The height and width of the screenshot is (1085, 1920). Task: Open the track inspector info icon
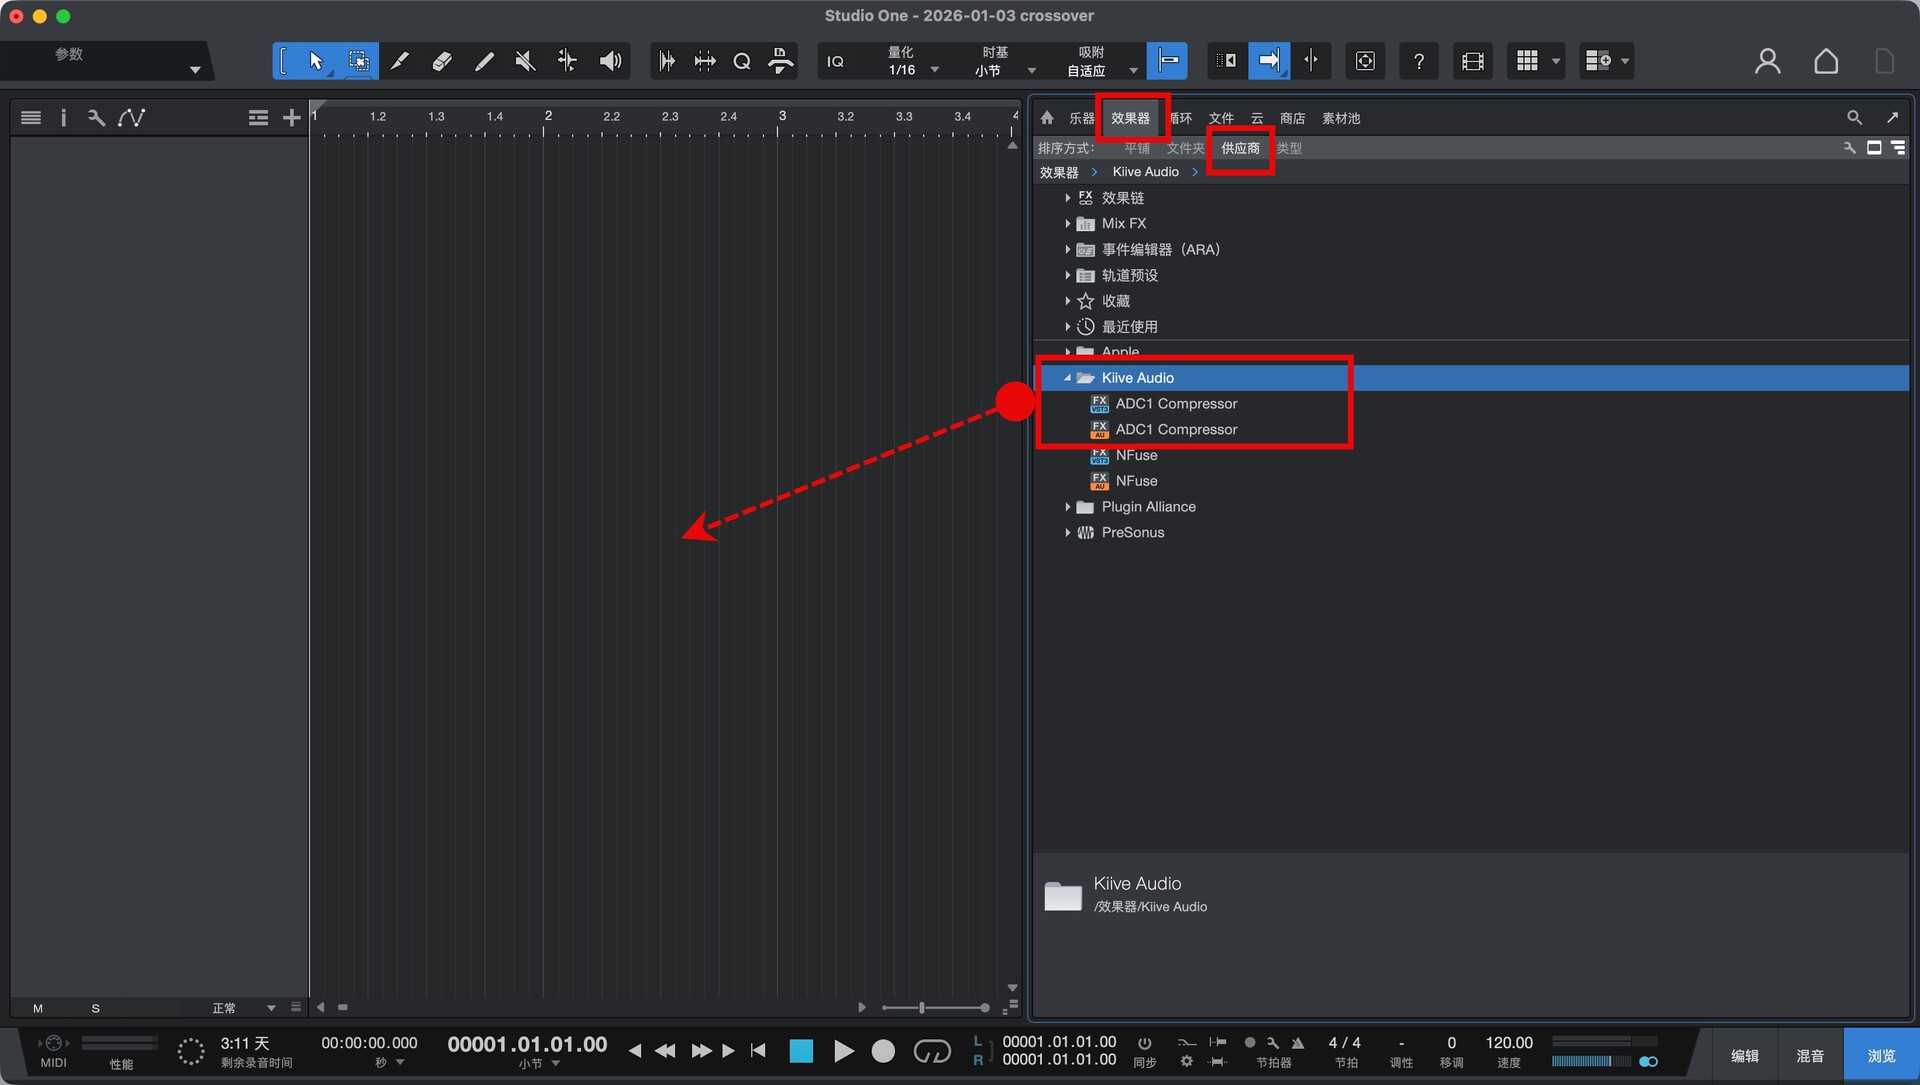pyautogui.click(x=63, y=118)
